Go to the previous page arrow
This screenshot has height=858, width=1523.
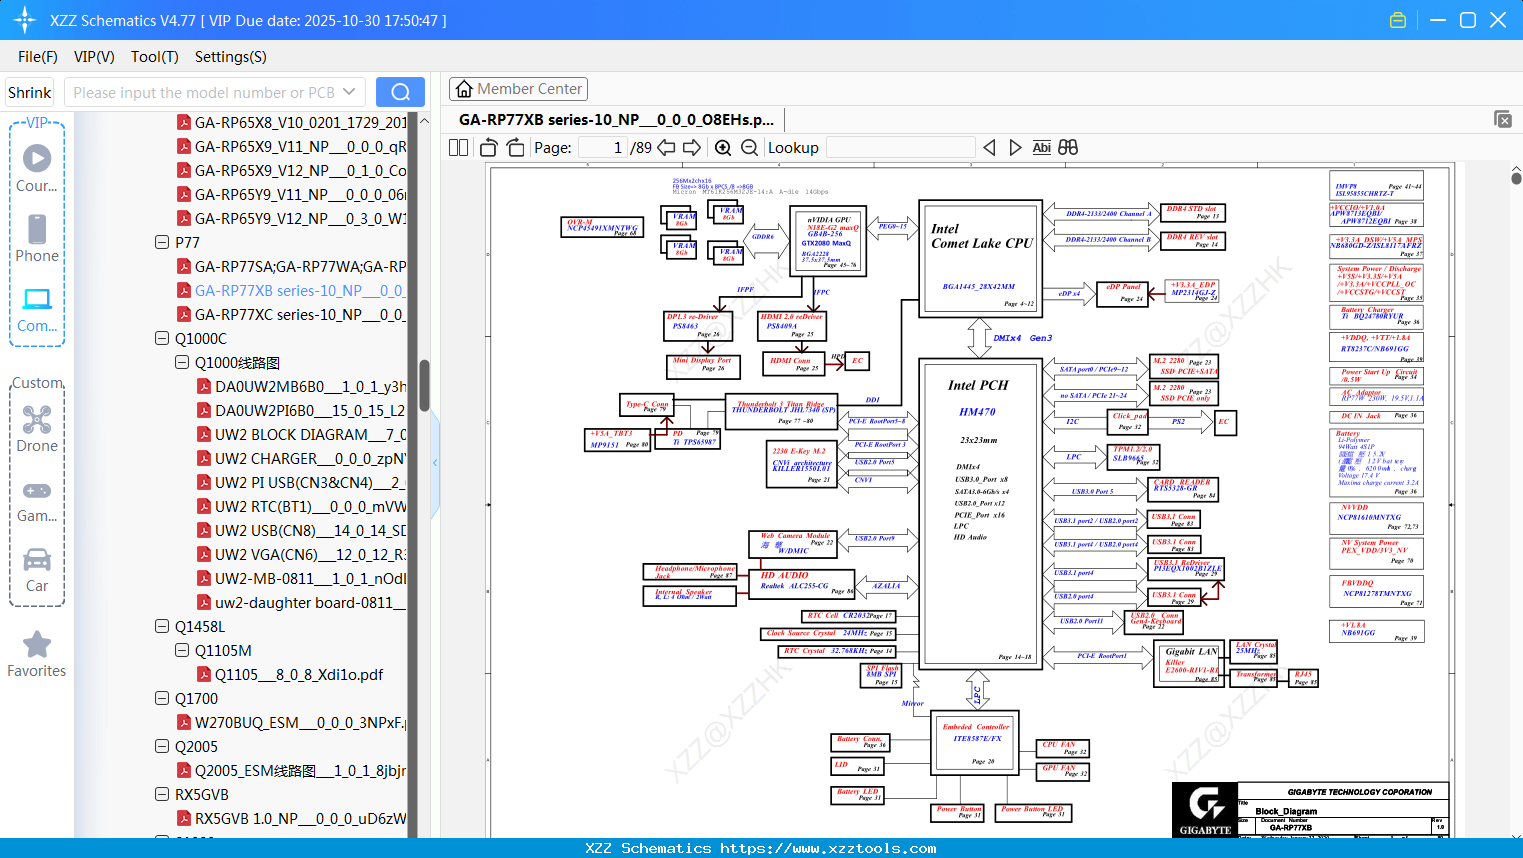point(666,148)
